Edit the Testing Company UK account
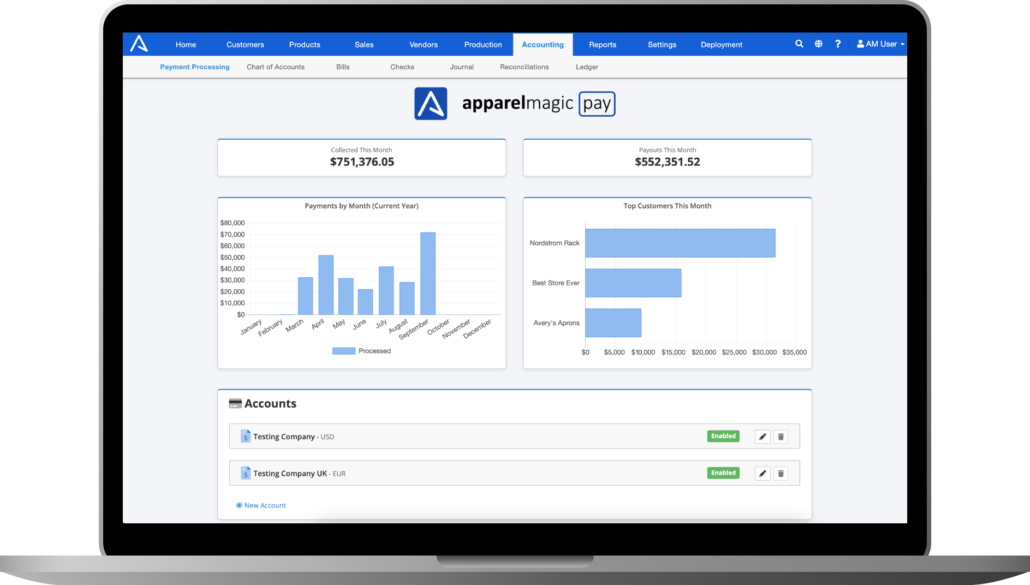Screen dimensions: 1030x585 [x=762, y=473]
